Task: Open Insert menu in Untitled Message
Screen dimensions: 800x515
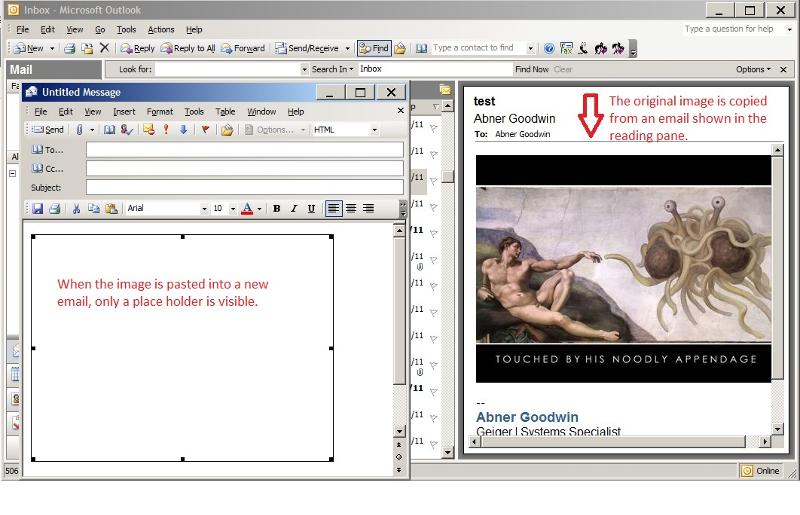Action: [124, 112]
